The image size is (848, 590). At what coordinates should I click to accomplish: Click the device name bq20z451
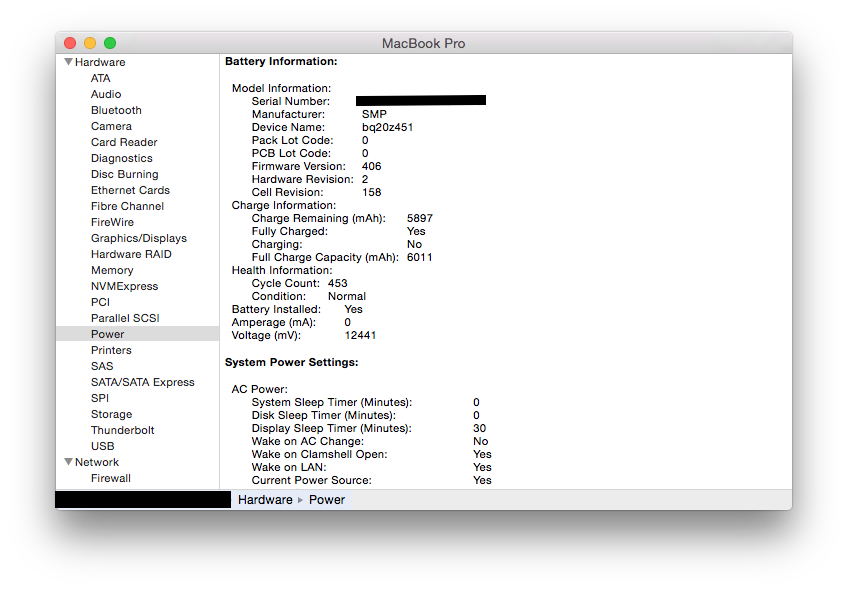[387, 128]
